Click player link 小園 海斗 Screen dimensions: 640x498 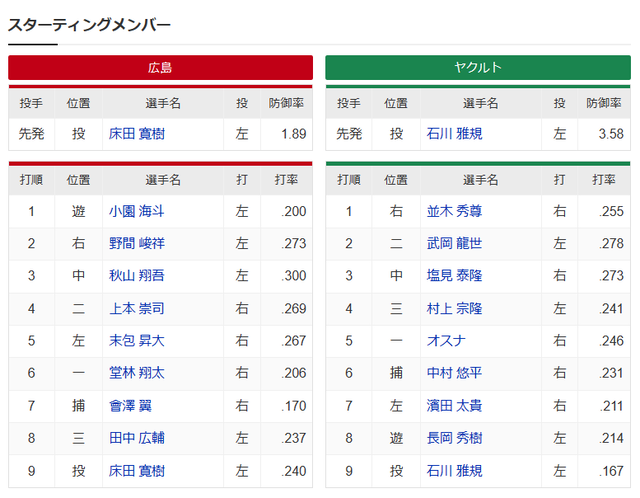coord(137,211)
